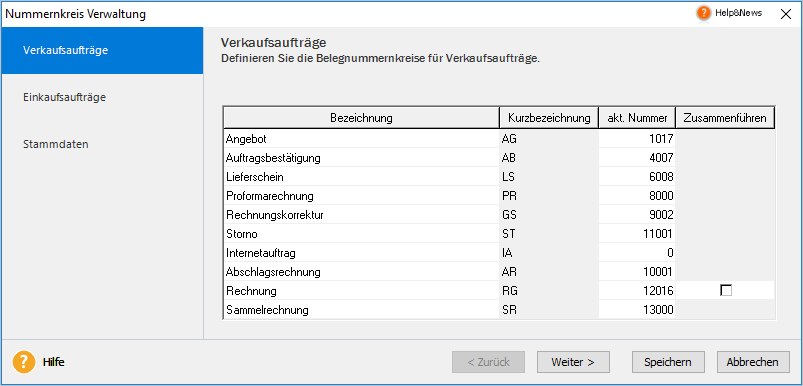Click the akt. Nummer column header

click(637, 118)
